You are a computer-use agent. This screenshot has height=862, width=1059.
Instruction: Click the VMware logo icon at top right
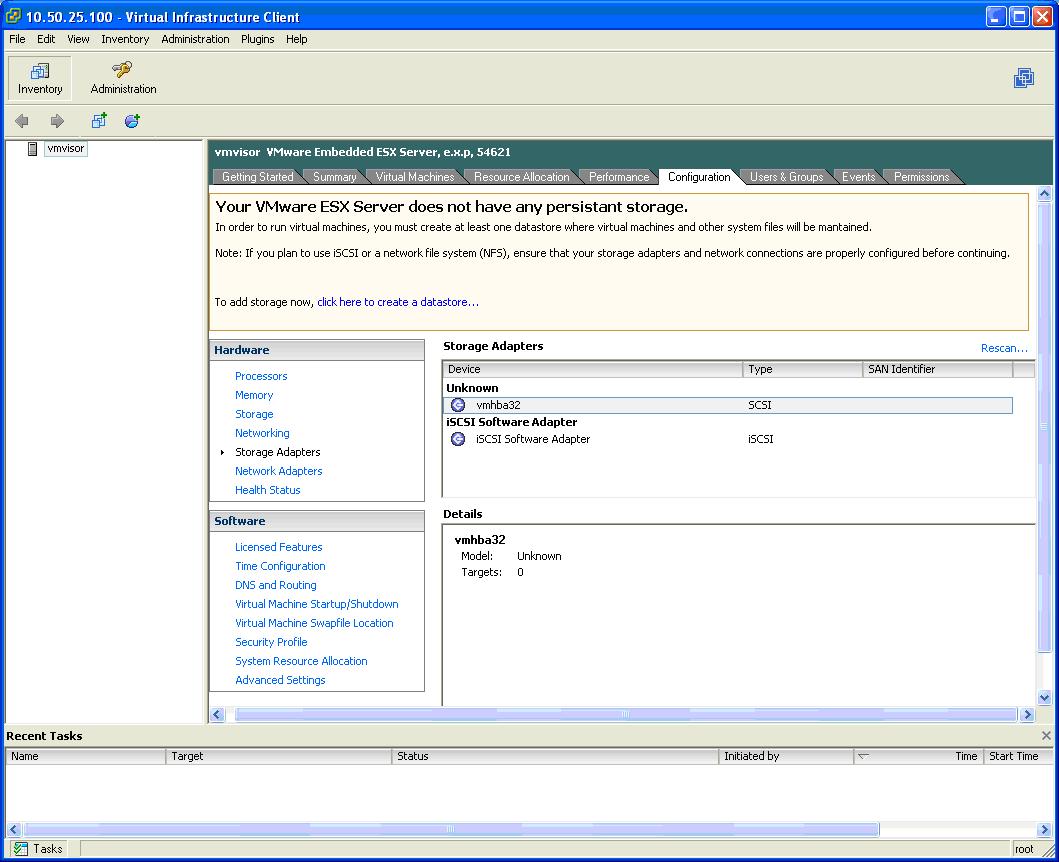click(x=1024, y=78)
